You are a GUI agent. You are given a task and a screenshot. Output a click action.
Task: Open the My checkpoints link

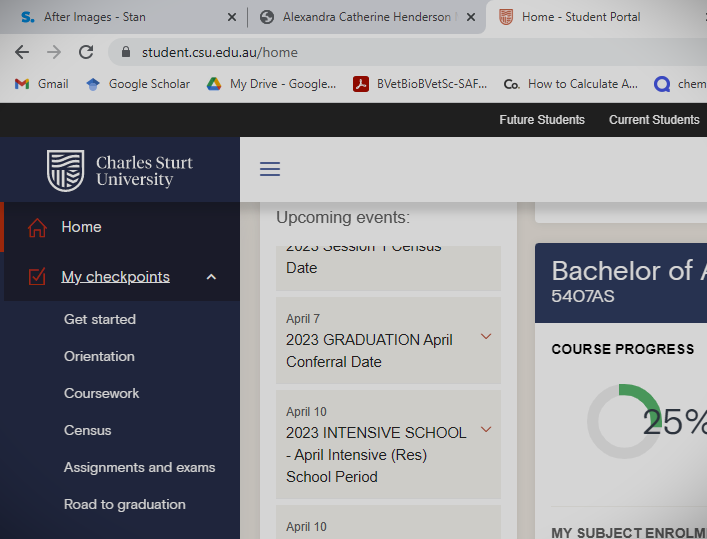coord(115,277)
